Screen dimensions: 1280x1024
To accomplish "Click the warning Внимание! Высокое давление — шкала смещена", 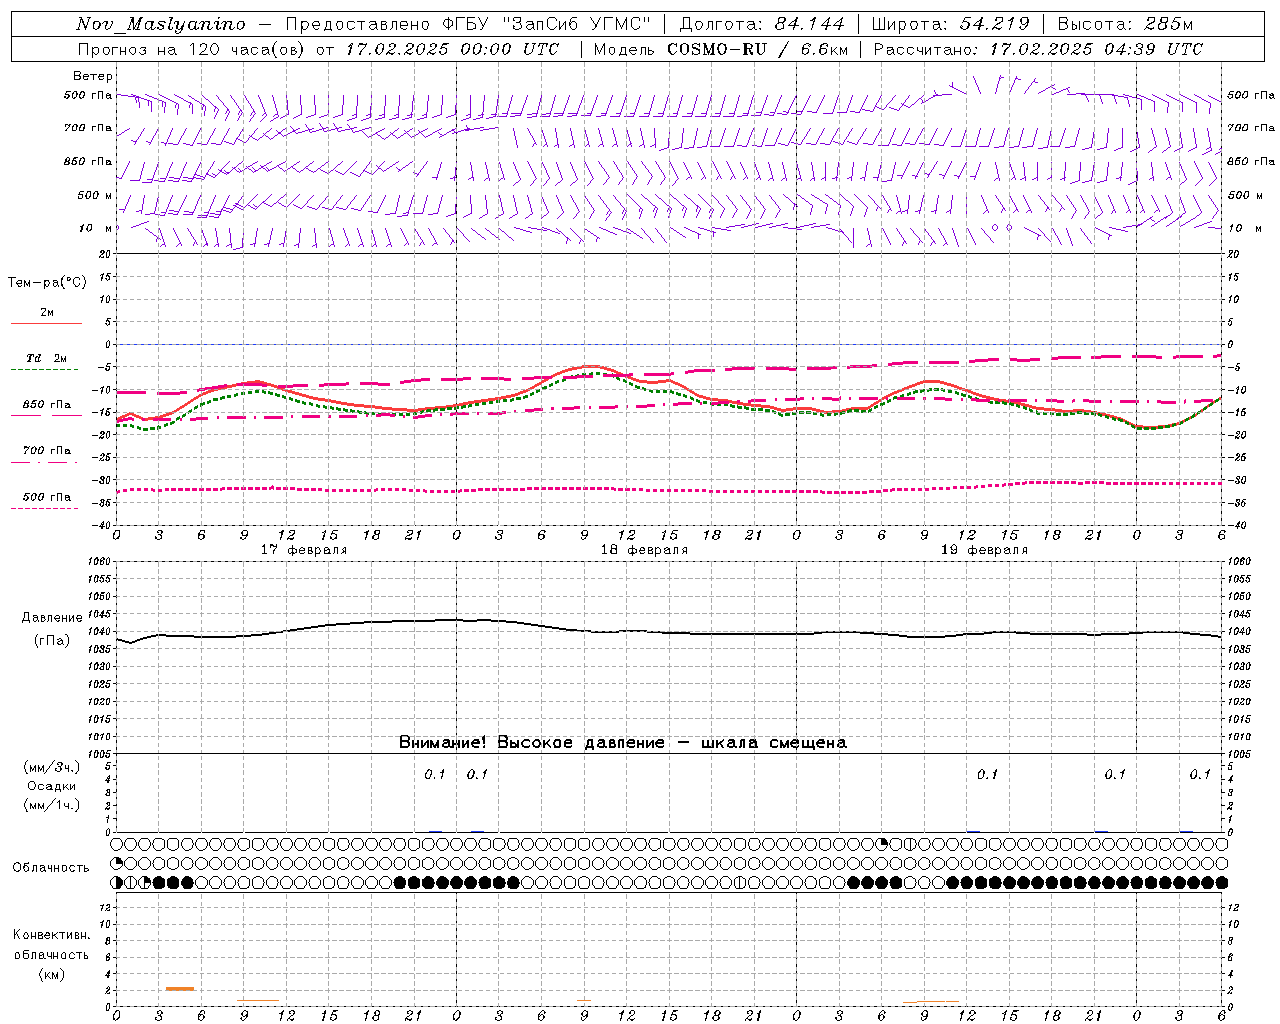I will 623,742.
